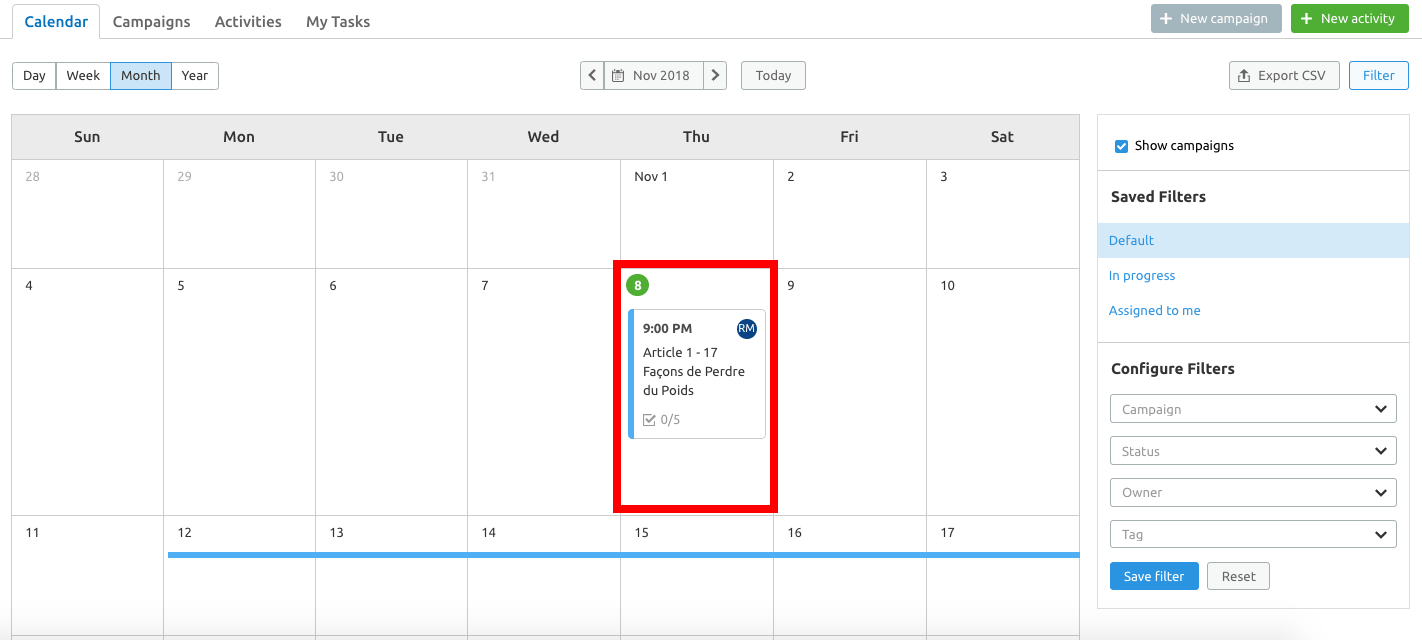The image size is (1422, 640).
Task: Uncheck Show campaigns checkbox
Action: pos(1121,146)
